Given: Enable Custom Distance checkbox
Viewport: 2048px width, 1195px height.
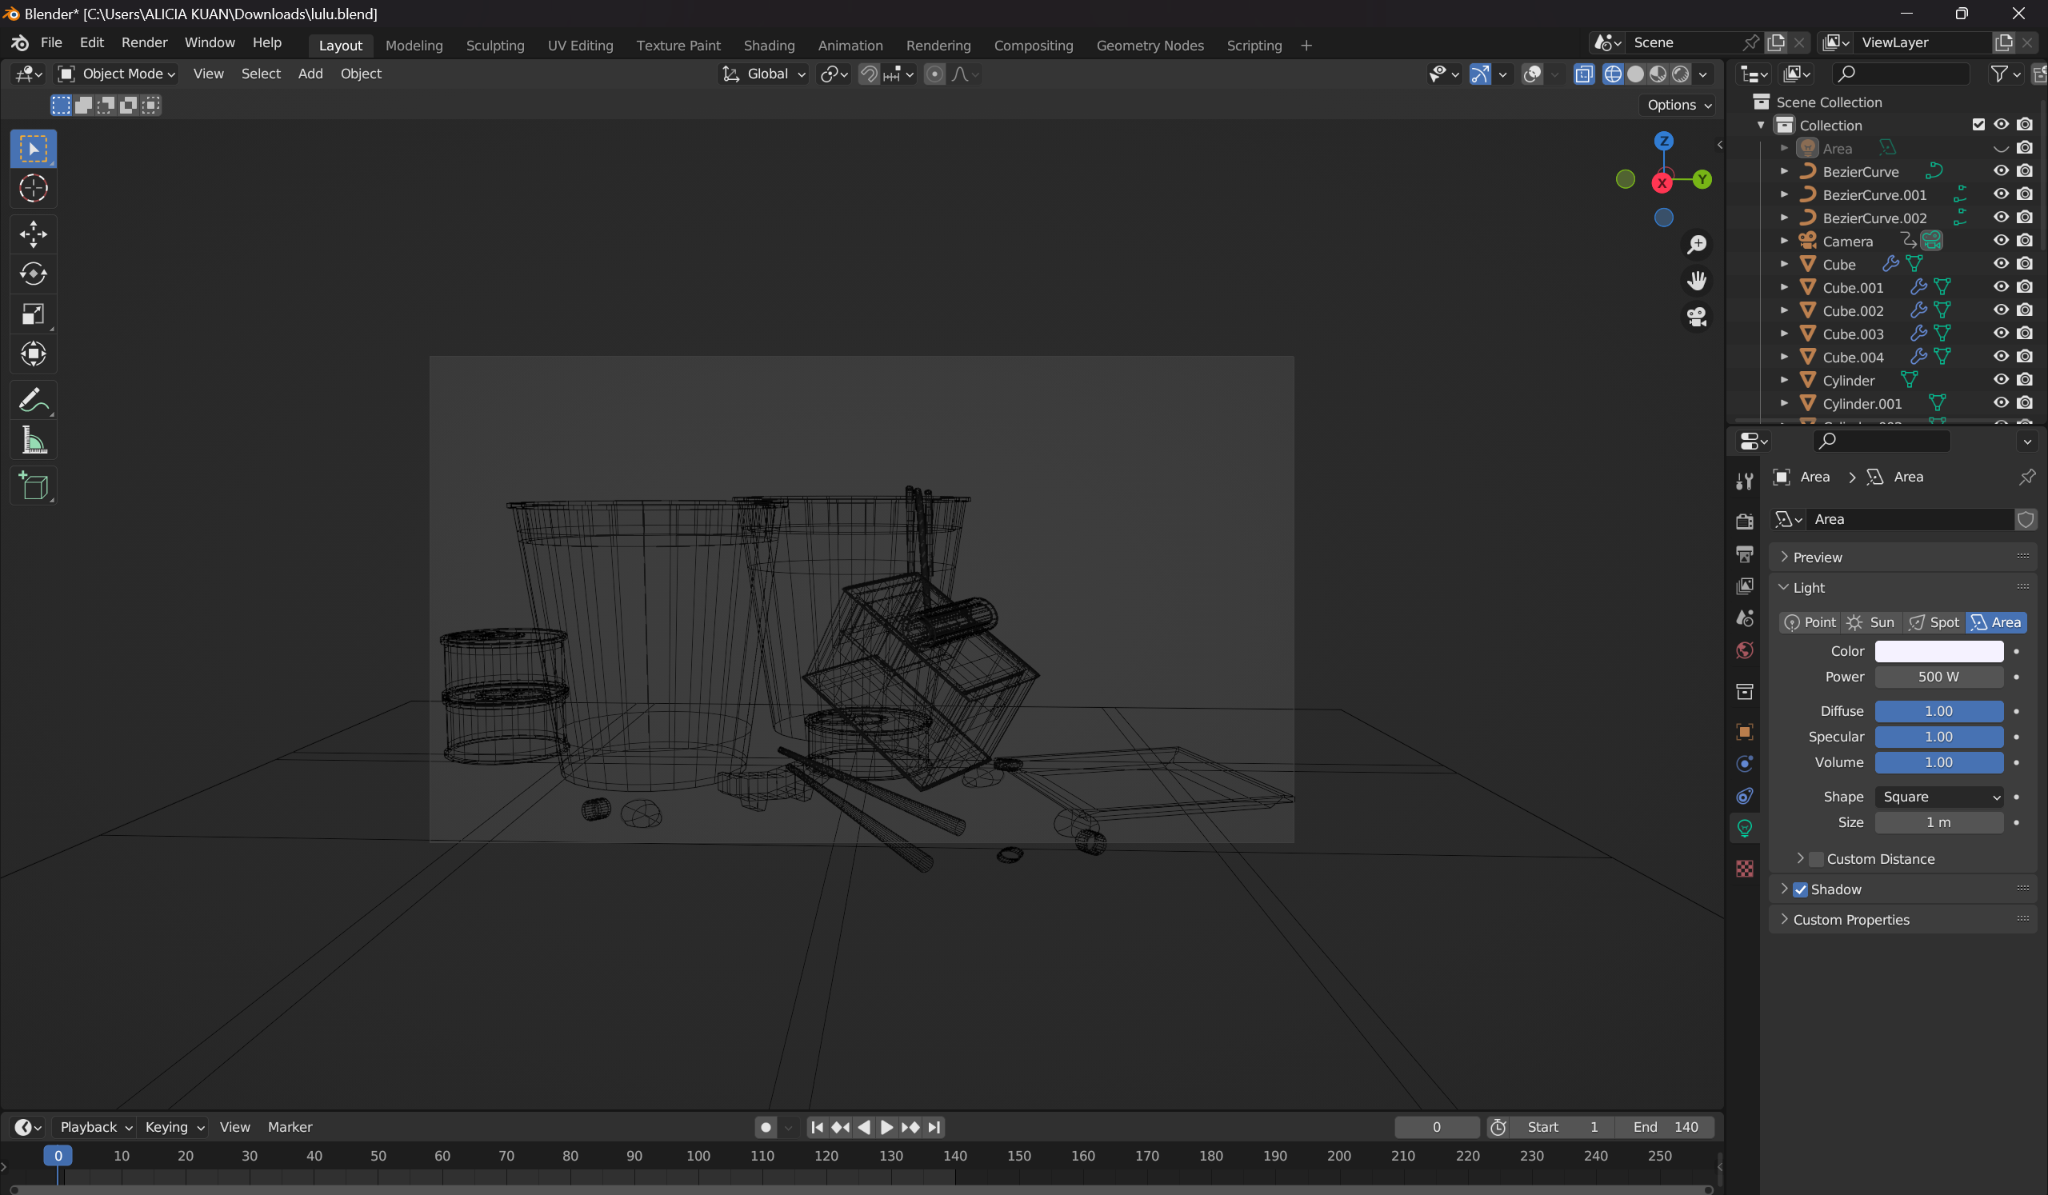Looking at the screenshot, I should [1816, 859].
